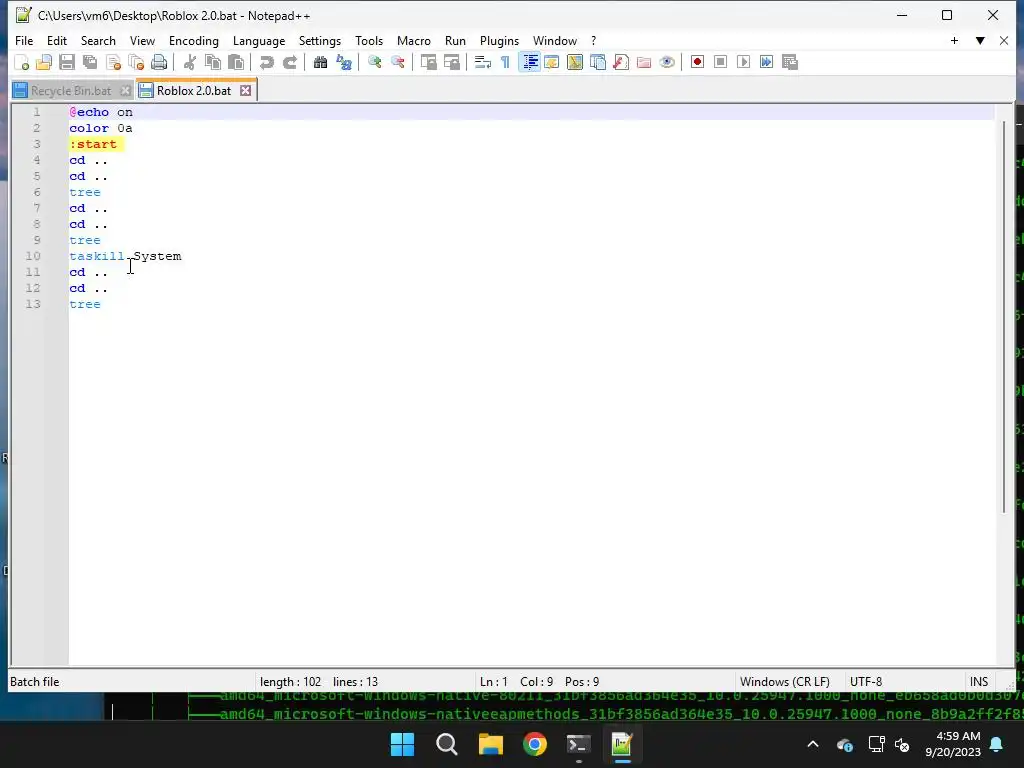
Task: Open the View menu
Action: click(142, 40)
